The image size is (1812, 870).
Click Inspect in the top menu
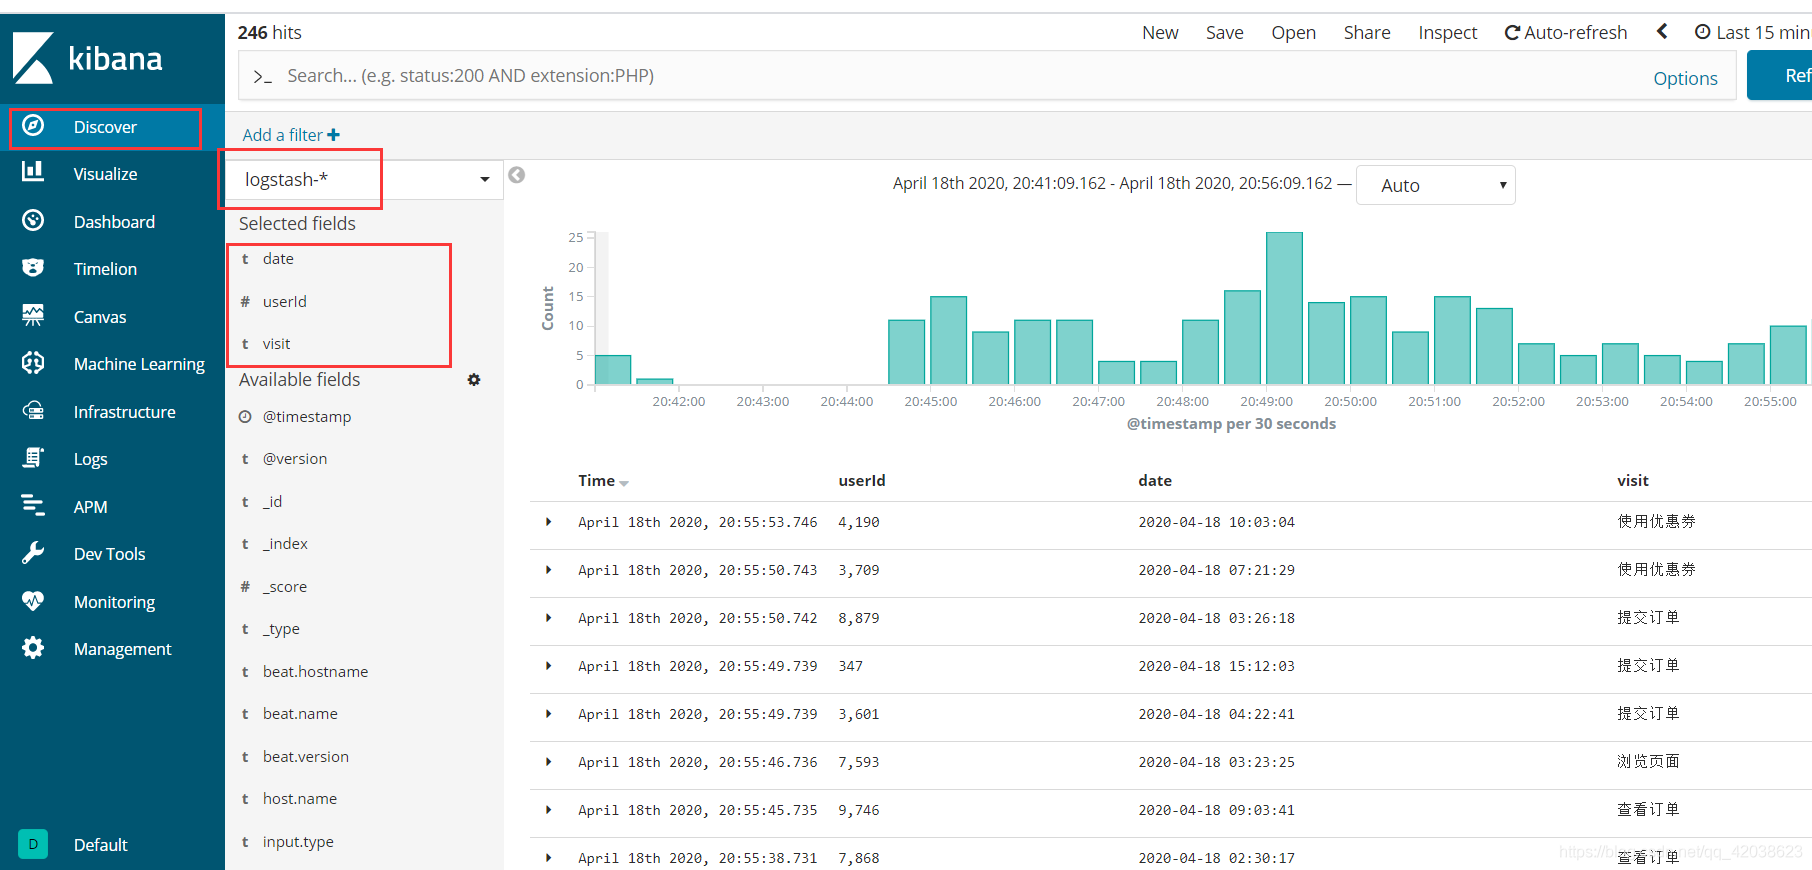pos(1447,33)
